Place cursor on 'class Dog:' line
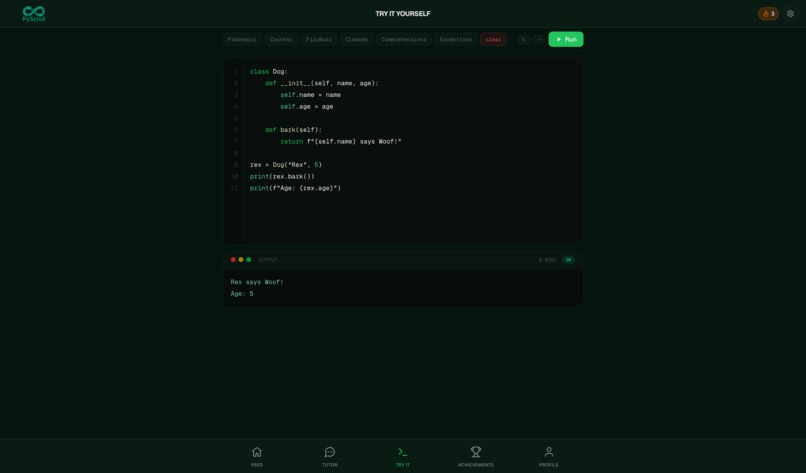This screenshot has width=806, height=473. (x=269, y=72)
